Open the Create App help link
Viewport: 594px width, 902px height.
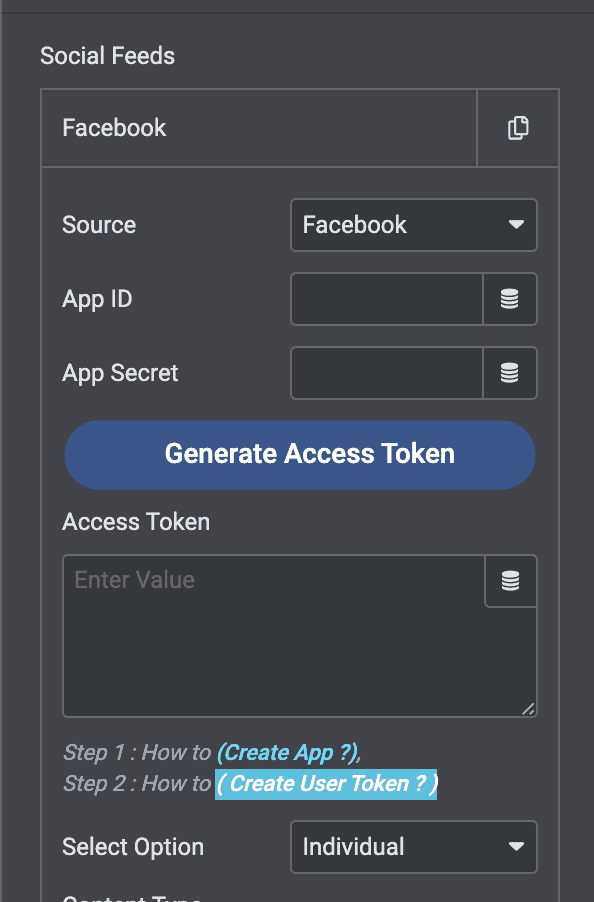(x=287, y=752)
